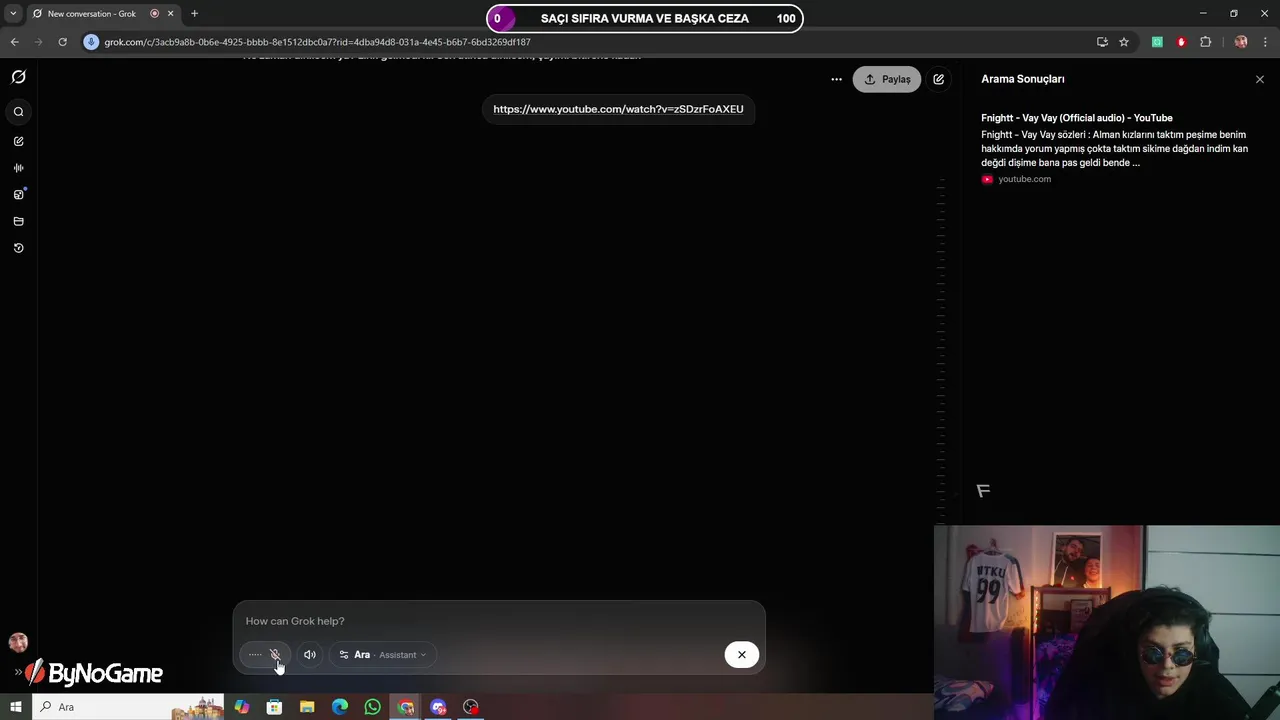Viewport: 1280px width, 720px height.
Task: Click the search result snippet text
Action: coord(1114,148)
